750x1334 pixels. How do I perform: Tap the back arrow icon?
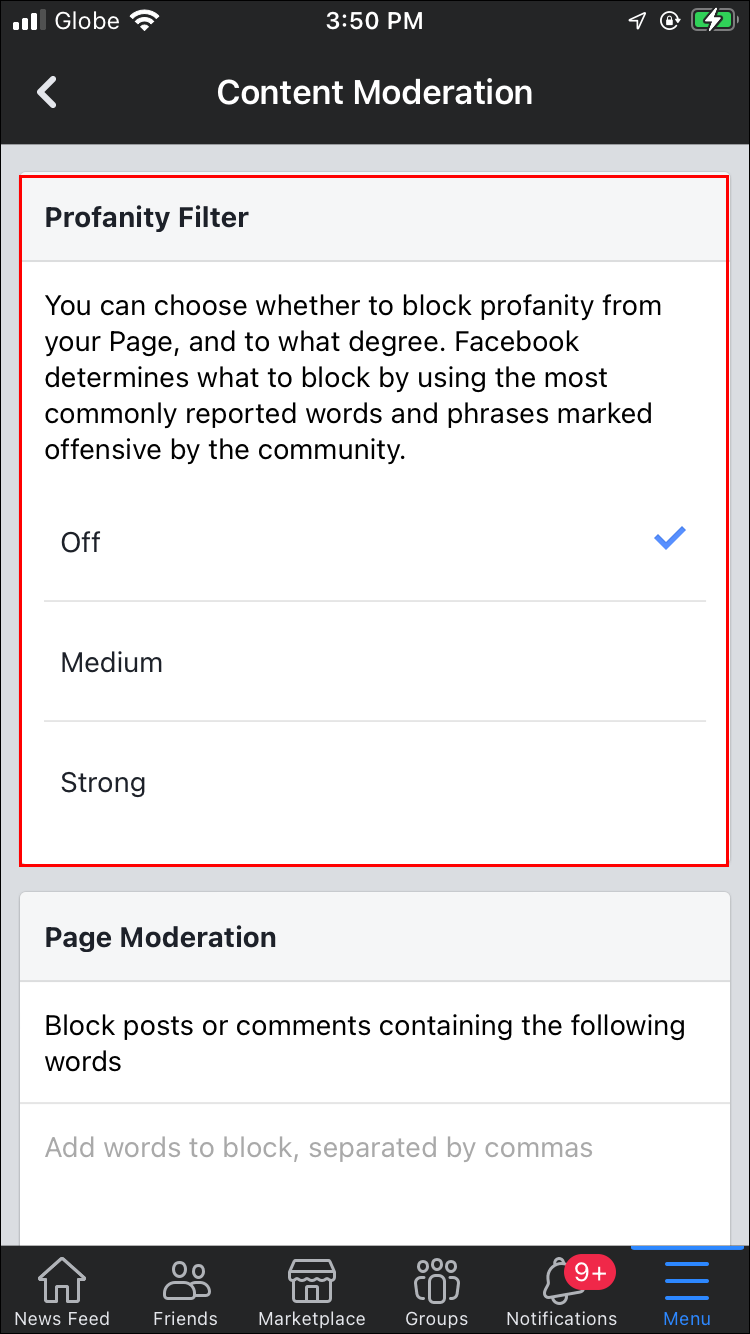(47, 92)
